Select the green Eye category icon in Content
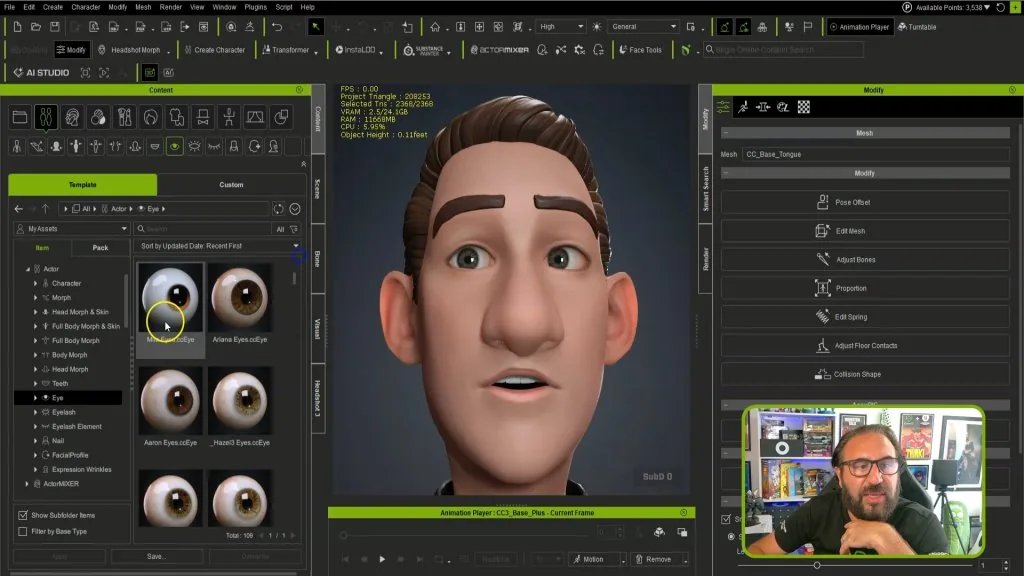1024x576 pixels. click(x=174, y=146)
